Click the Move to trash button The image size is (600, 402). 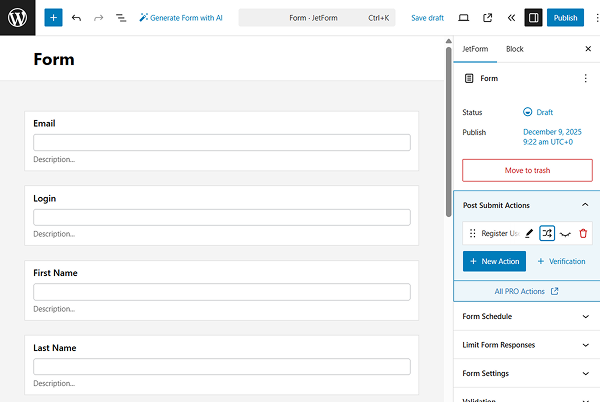click(x=527, y=170)
